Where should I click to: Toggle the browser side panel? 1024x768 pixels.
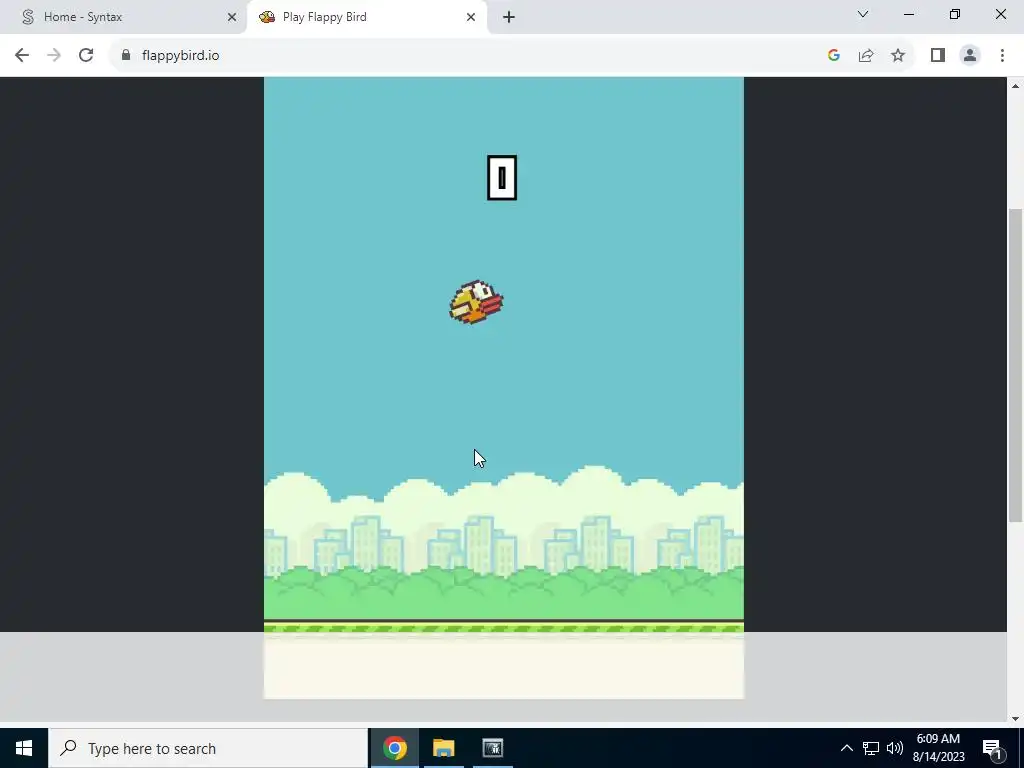click(938, 56)
